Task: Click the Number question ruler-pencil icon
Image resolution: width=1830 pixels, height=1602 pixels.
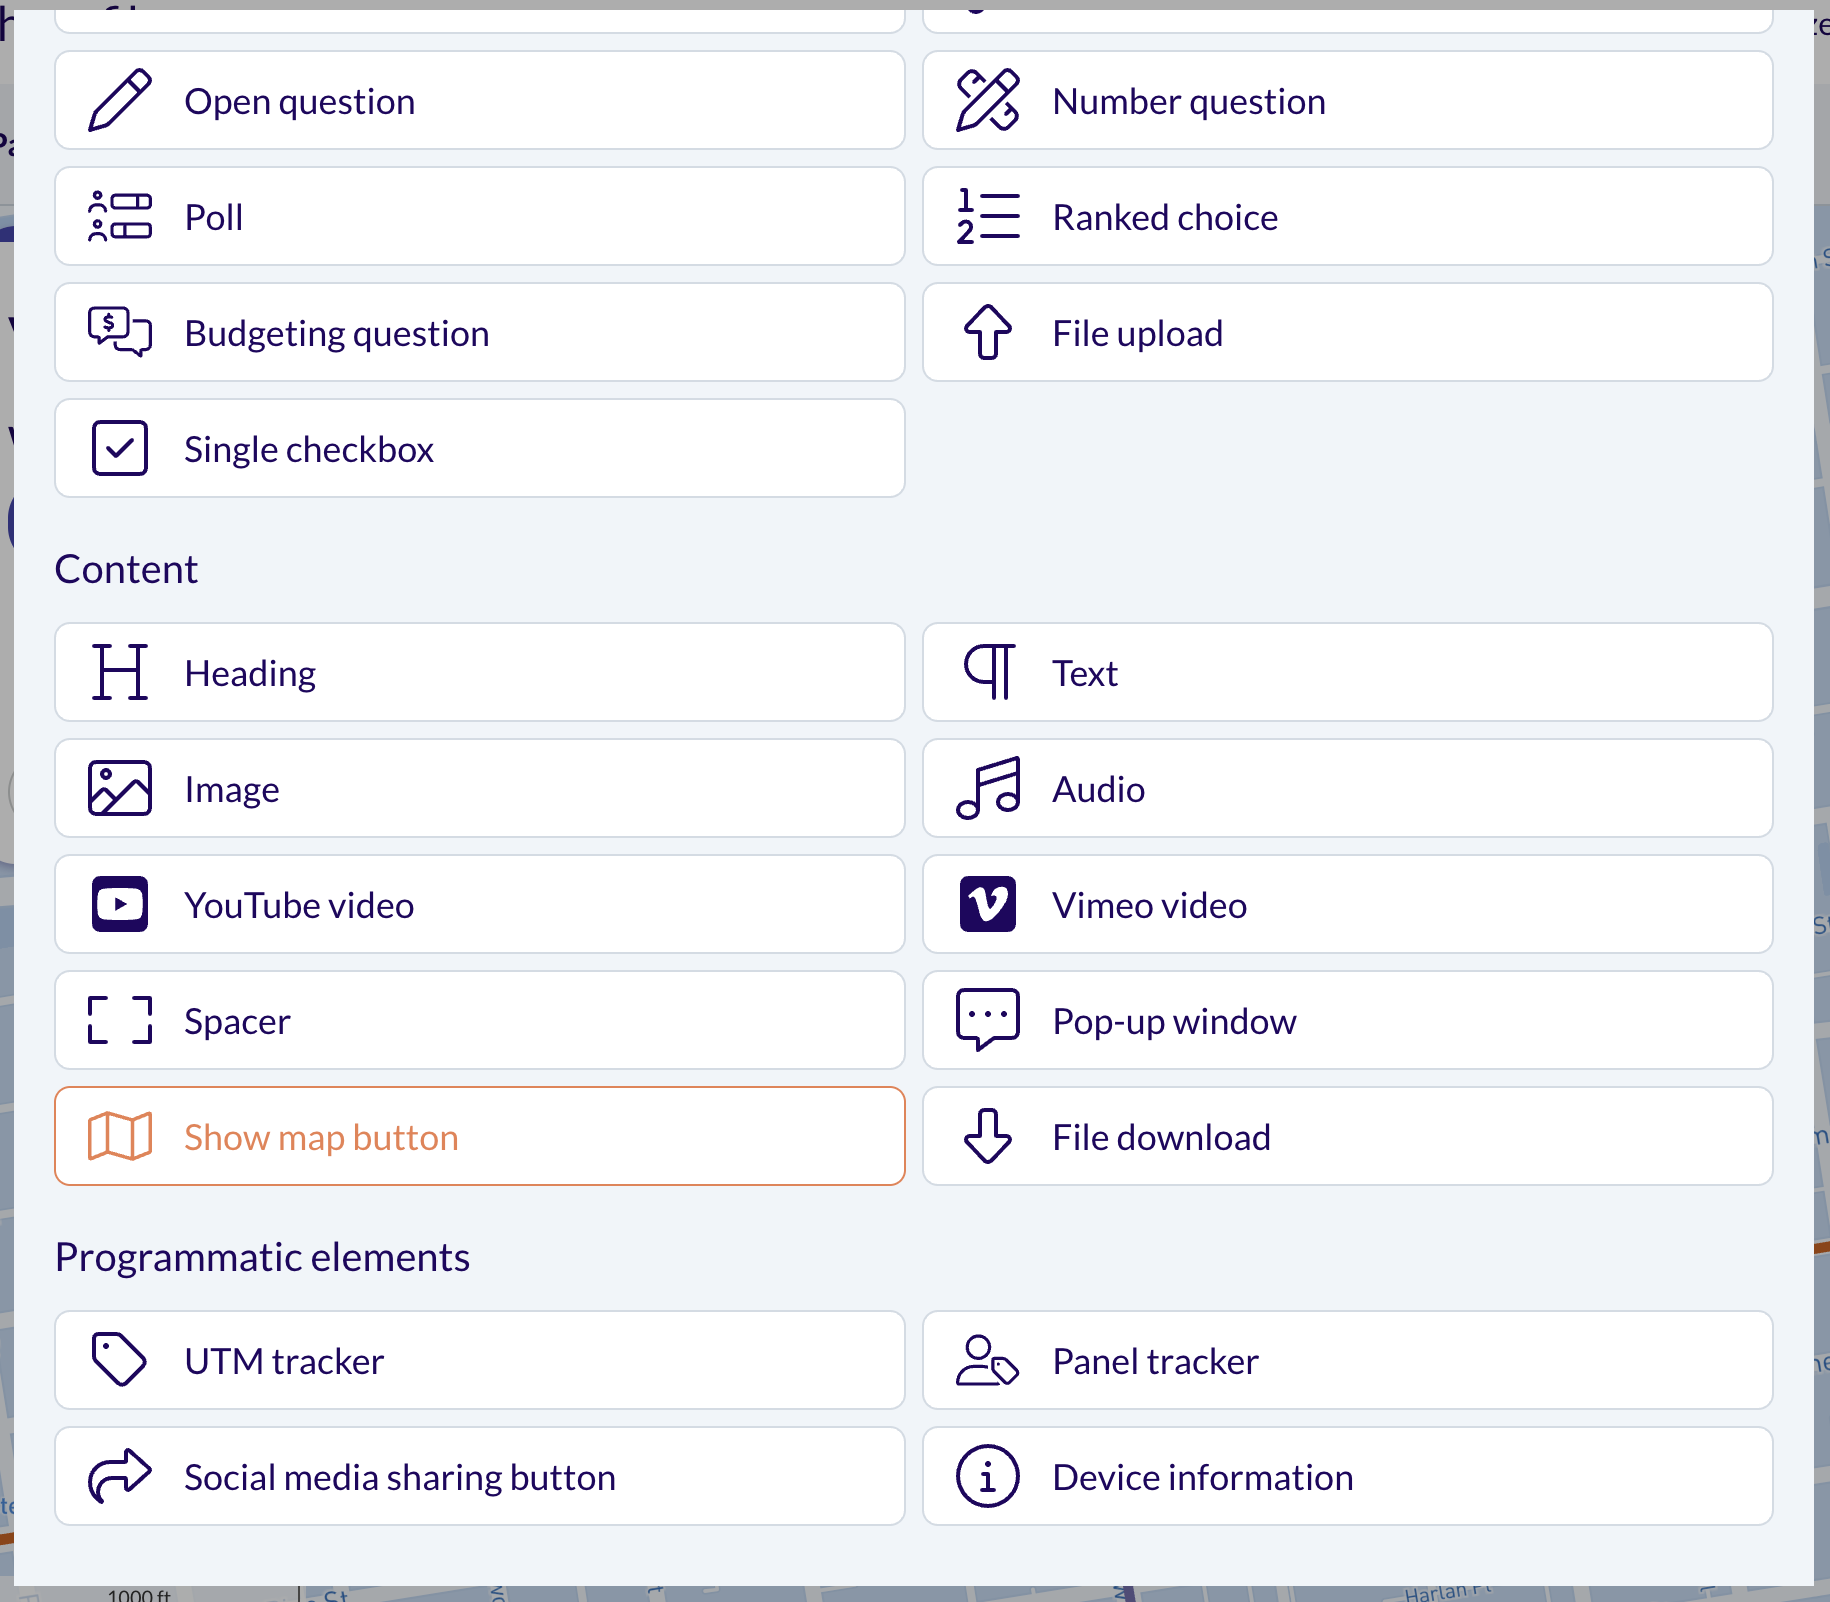Action: point(988,101)
